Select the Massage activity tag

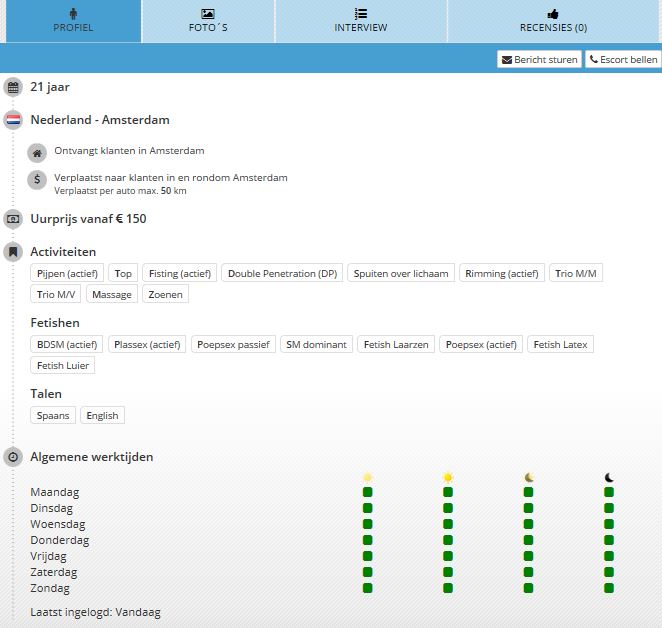click(110, 294)
